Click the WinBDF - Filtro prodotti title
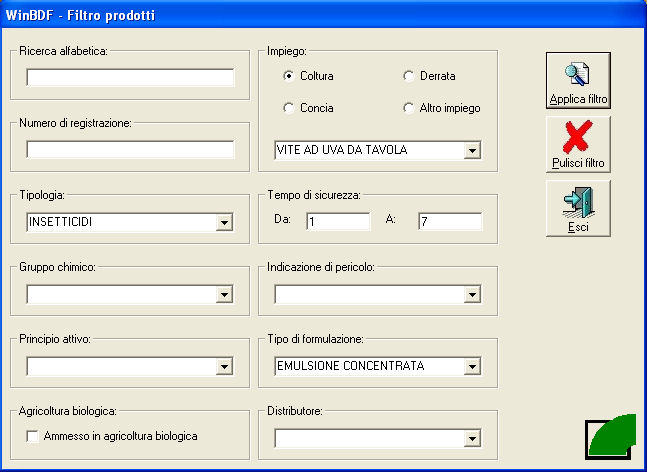Image resolution: width=647 pixels, height=472 pixels. click(x=80, y=16)
